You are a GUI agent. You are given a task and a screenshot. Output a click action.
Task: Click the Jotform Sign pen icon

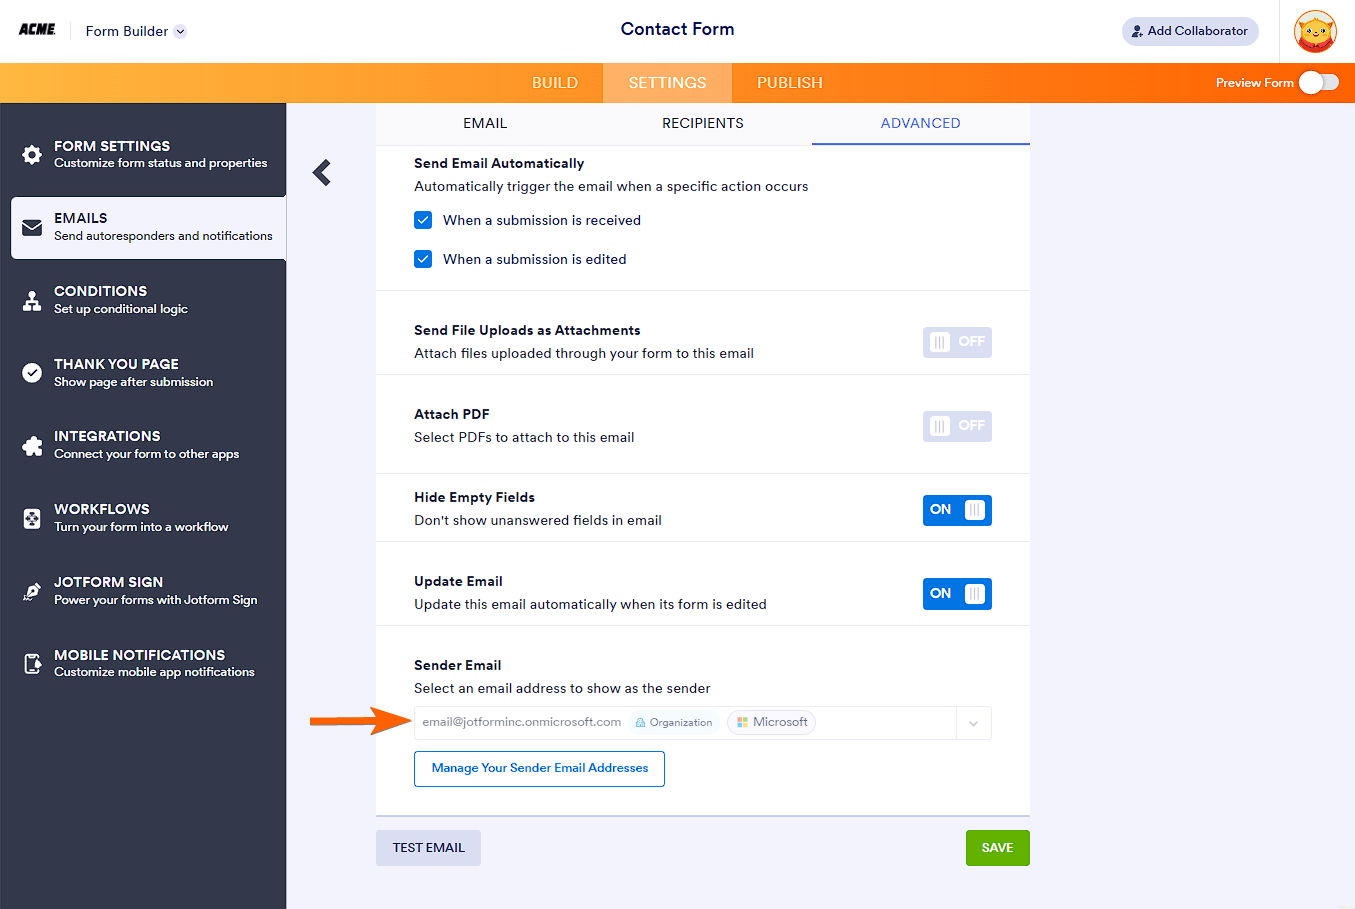[x=32, y=591]
